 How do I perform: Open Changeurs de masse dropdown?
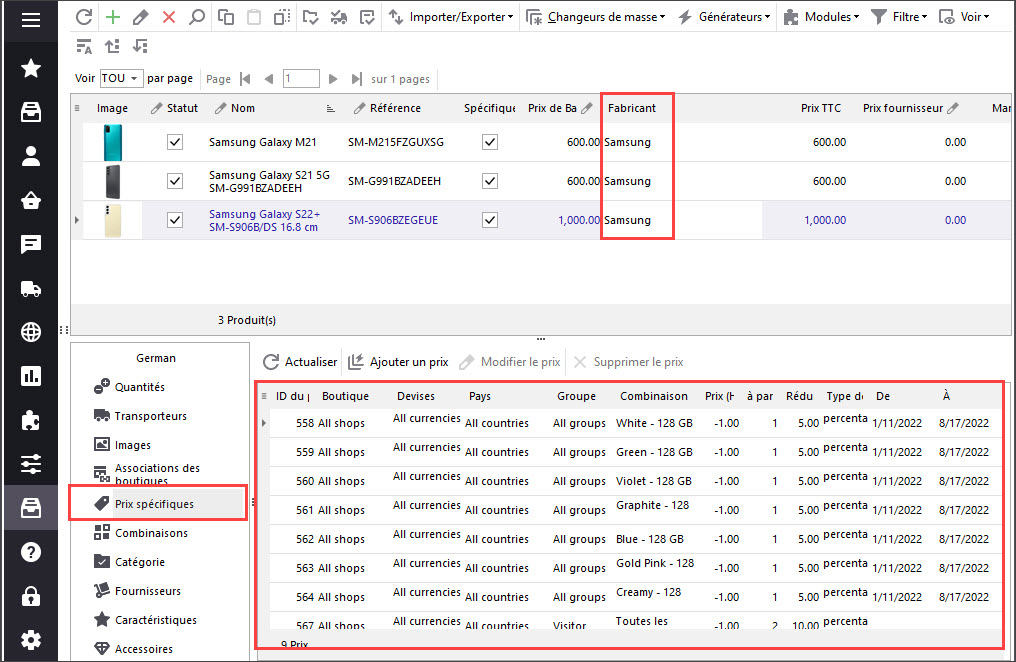coord(596,17)
